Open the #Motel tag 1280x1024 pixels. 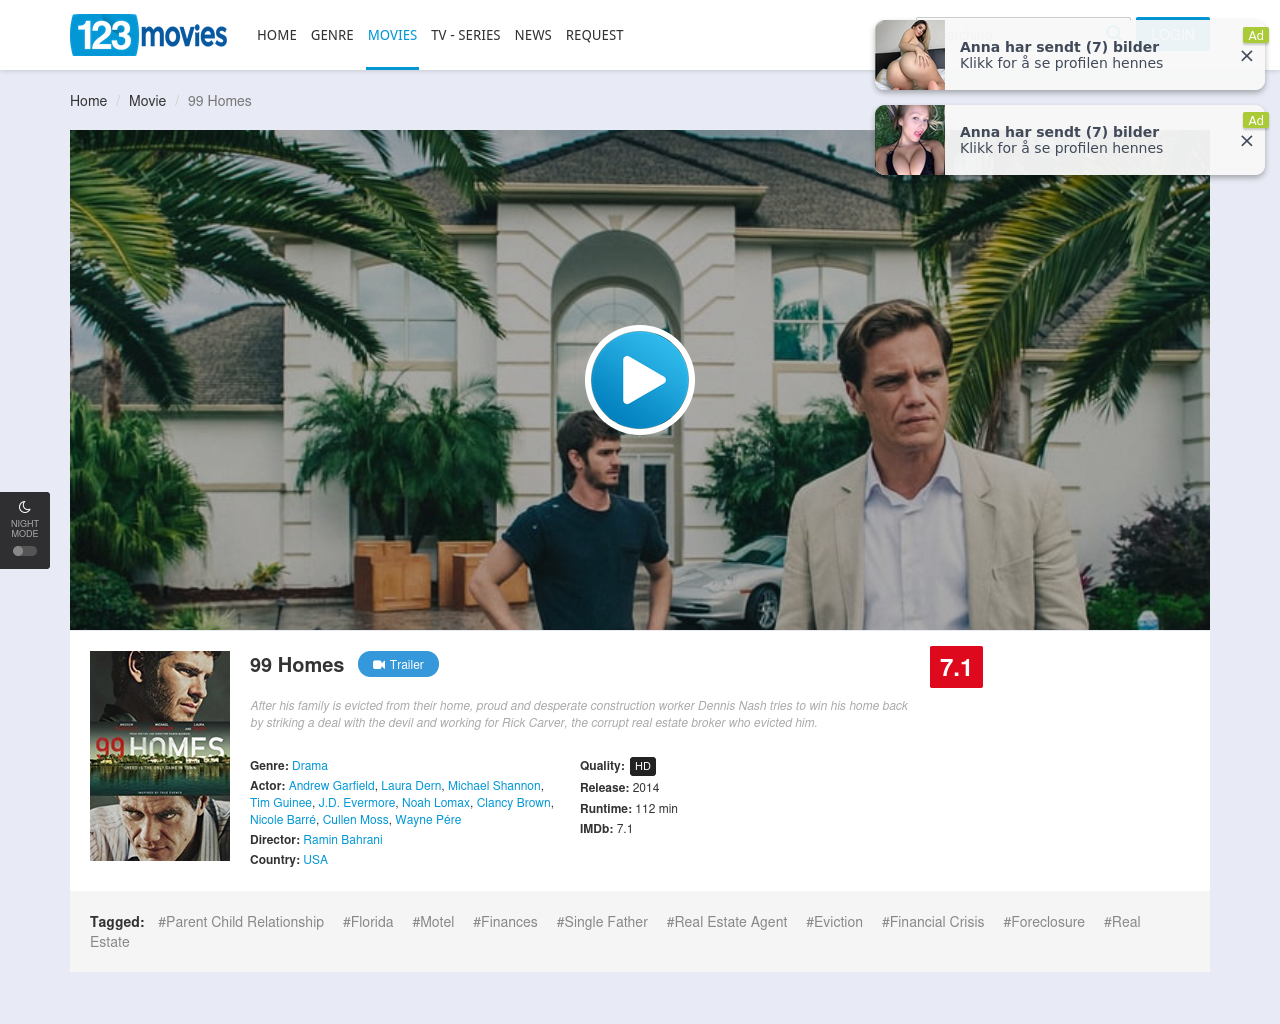tap(433, 922)
